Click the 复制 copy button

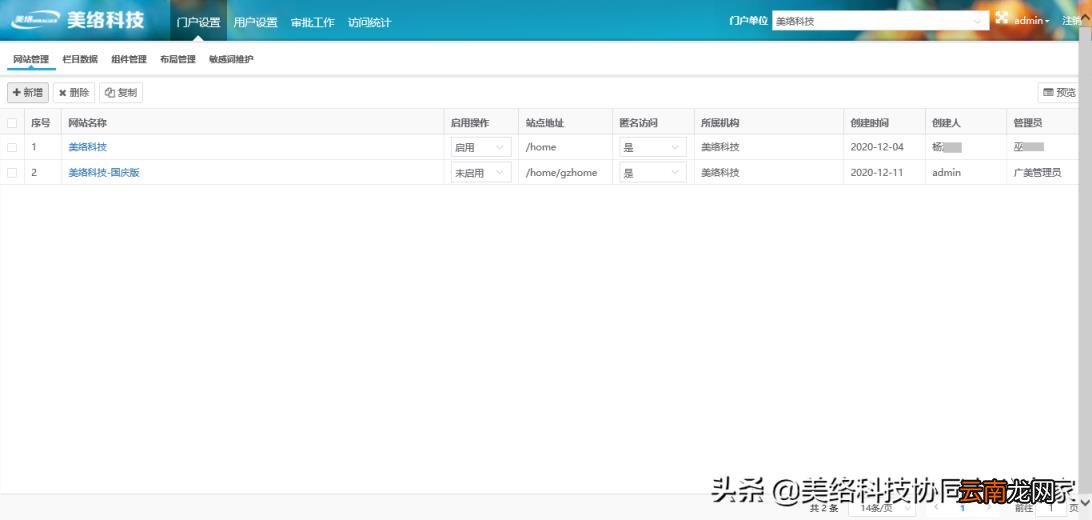[x=121, y=93]
